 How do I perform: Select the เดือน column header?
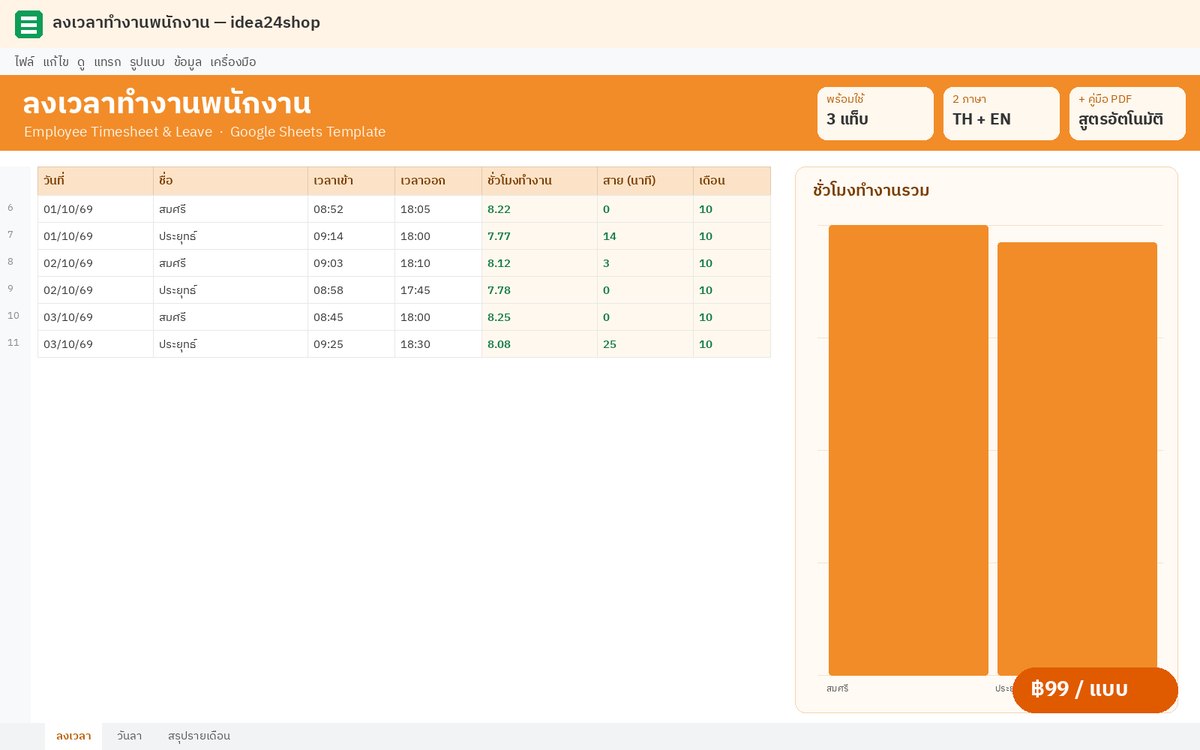point(732,181)
